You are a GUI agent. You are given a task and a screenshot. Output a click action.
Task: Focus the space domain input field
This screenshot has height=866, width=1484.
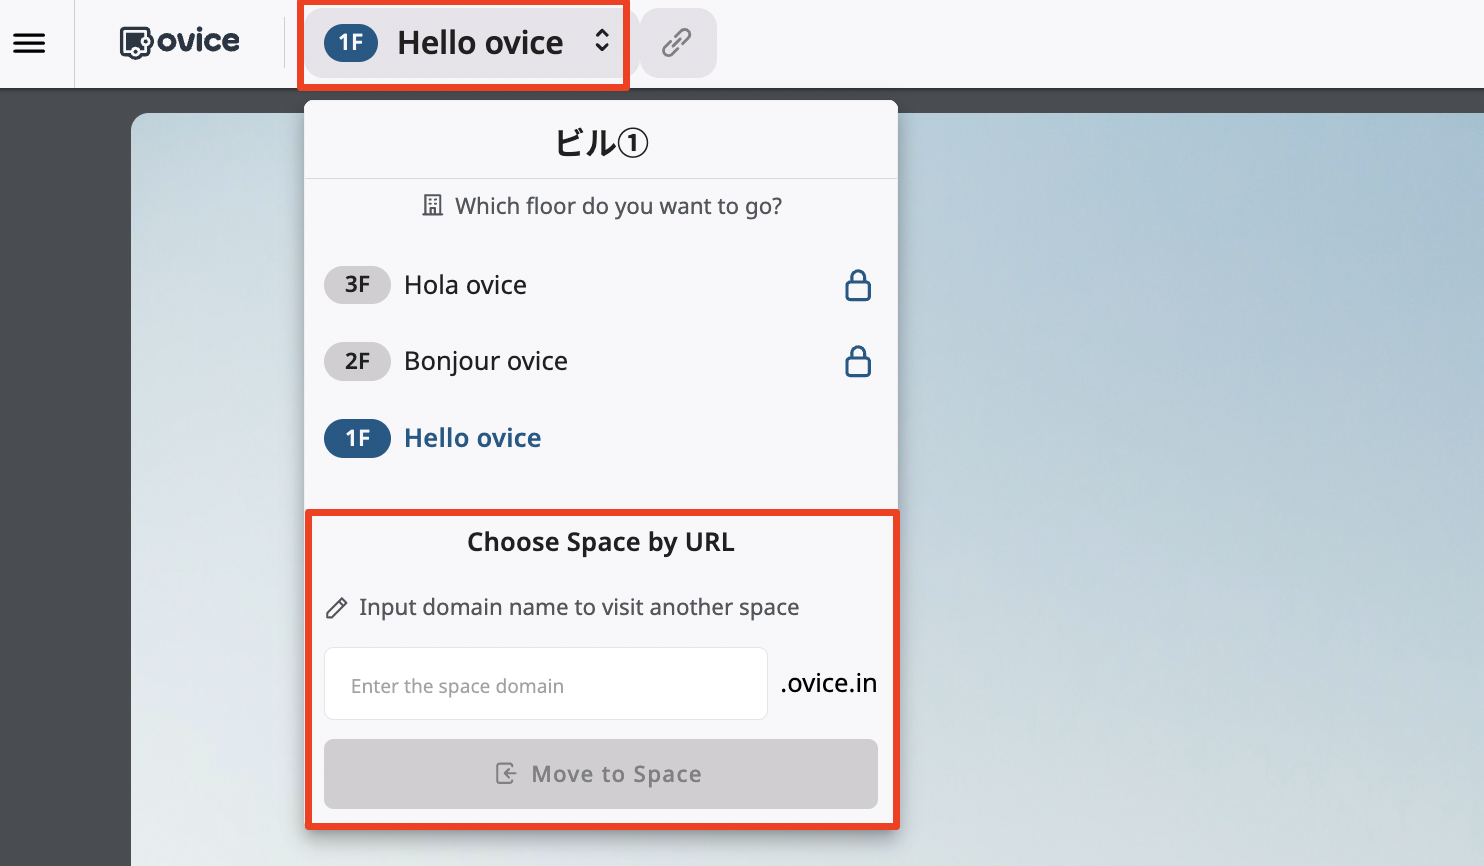(x=546, y=684)
